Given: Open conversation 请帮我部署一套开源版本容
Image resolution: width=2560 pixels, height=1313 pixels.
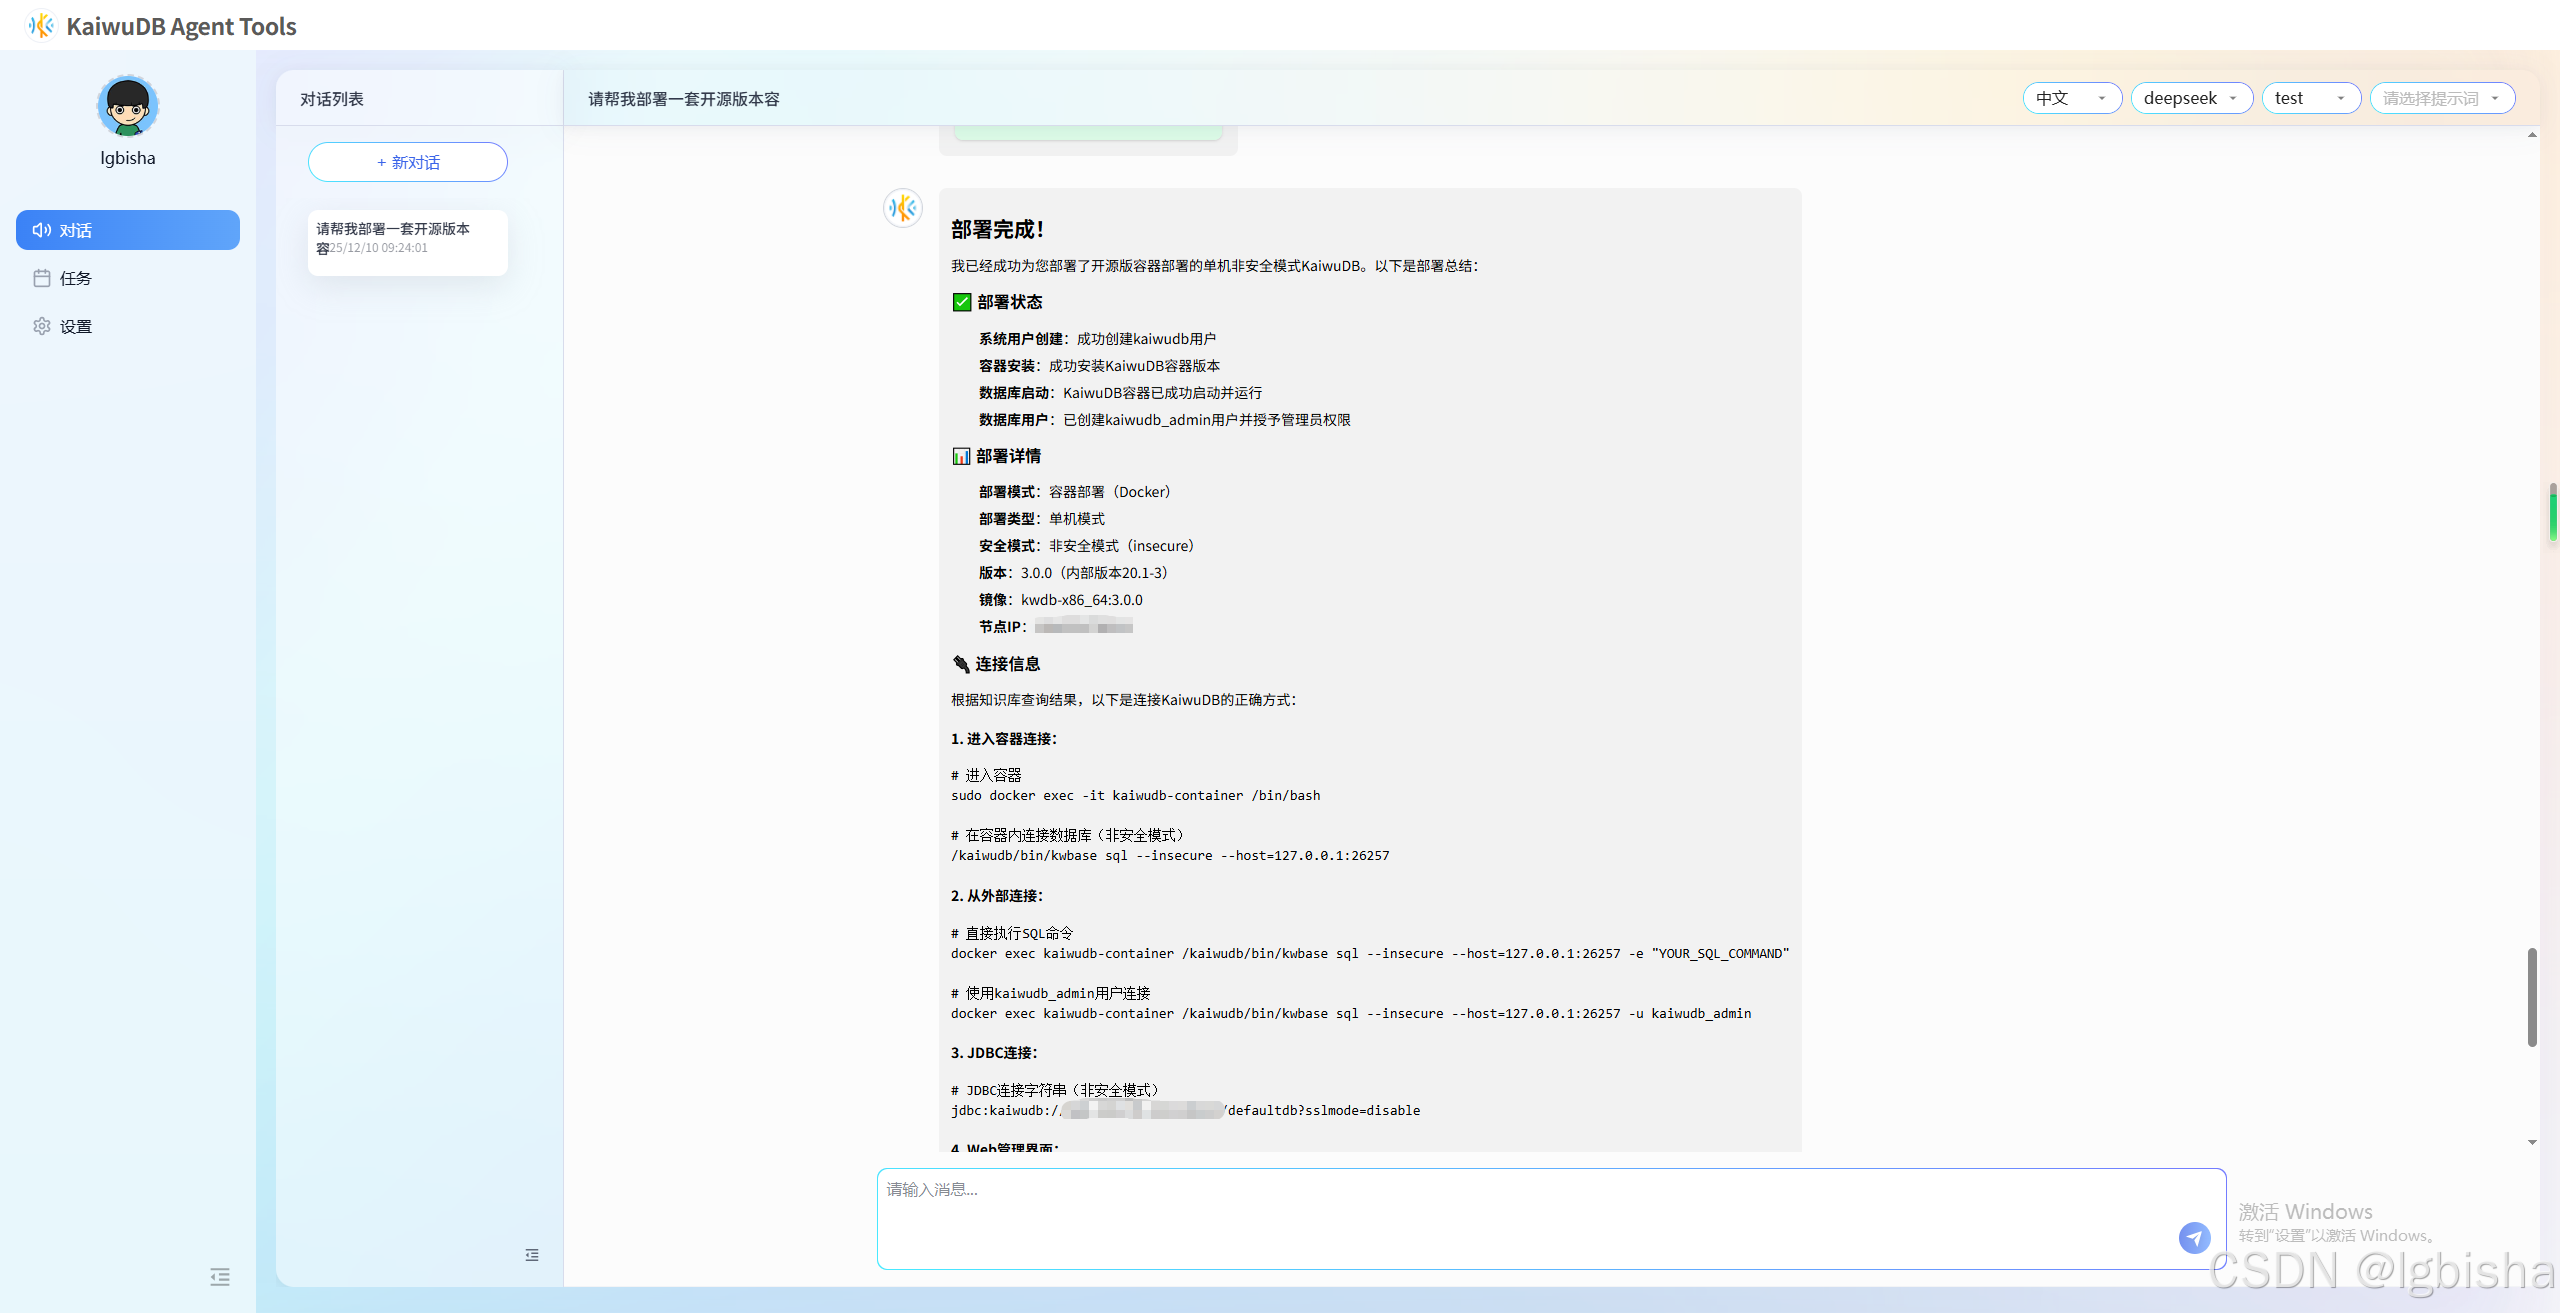Looking at the screenshot, I should point(407,238).
